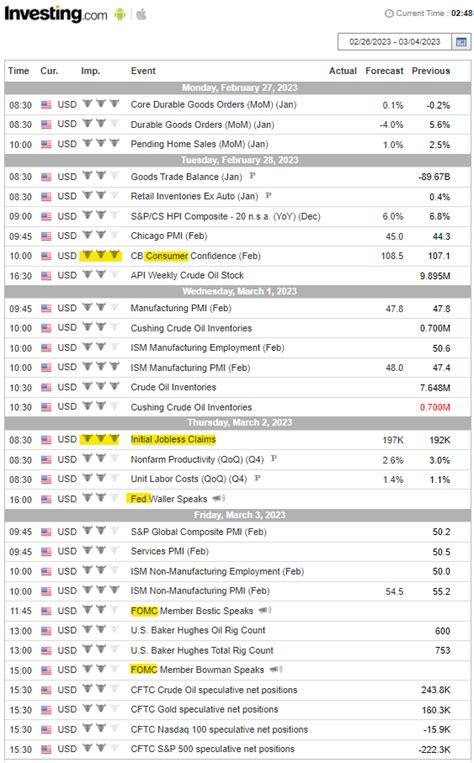
Task: Open the Android app icon
Action: click(x=120, y=15)
